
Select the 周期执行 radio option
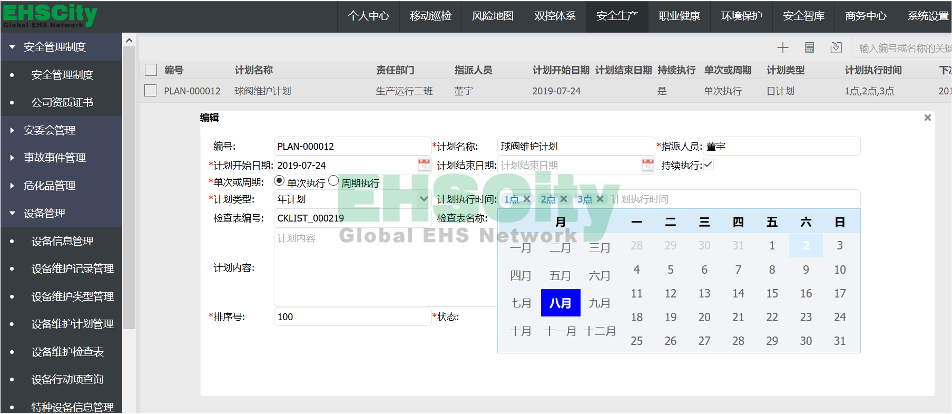coord(334,182)
